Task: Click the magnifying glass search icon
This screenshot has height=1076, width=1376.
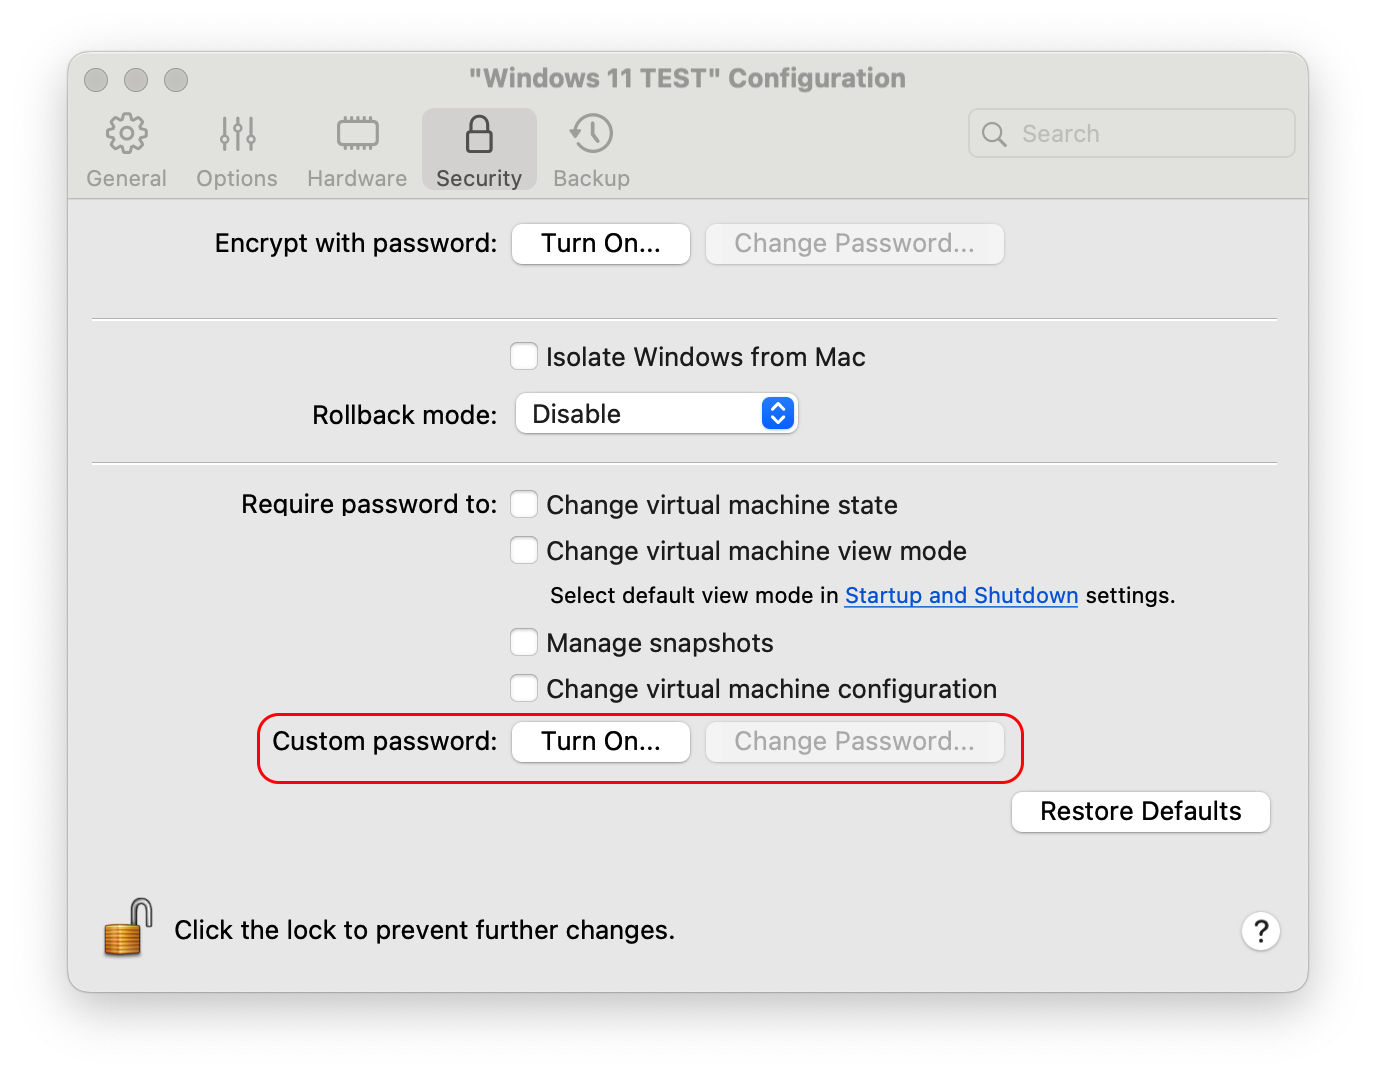Action: click(x=994, y=134)
